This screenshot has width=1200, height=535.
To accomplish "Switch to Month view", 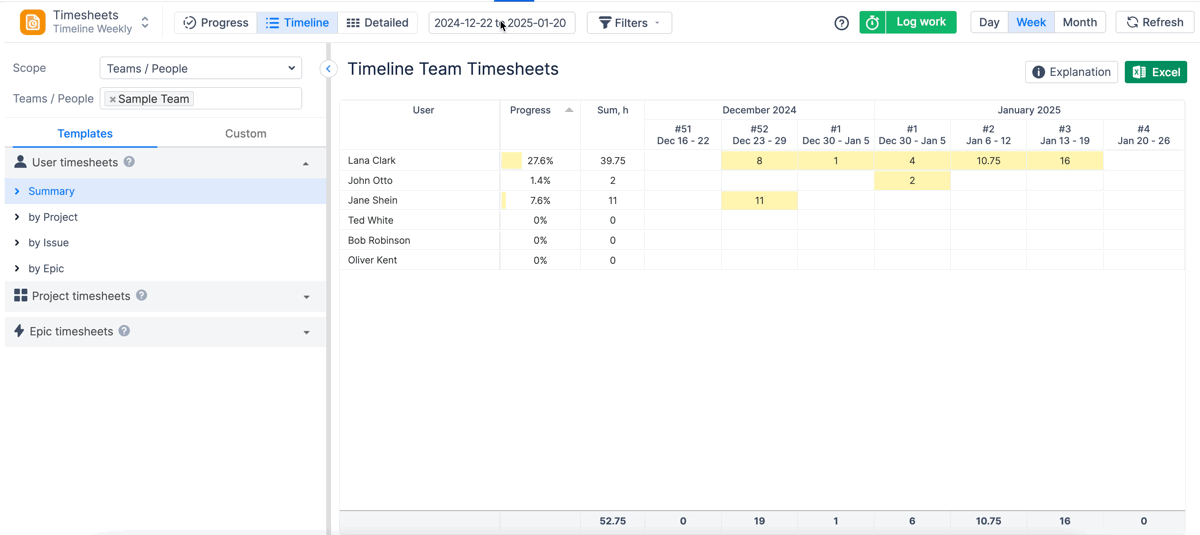I will tap(1079, 22).
